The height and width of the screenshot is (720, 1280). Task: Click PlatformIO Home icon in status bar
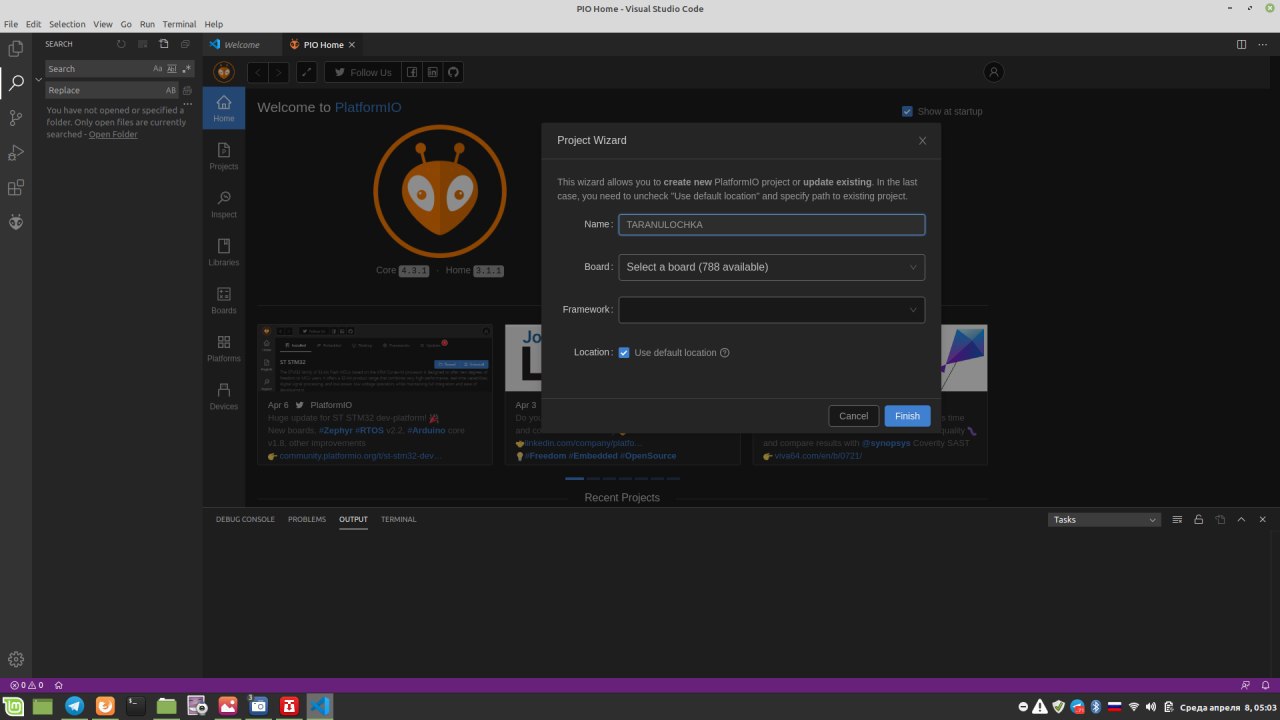click(x=59, y=685)
